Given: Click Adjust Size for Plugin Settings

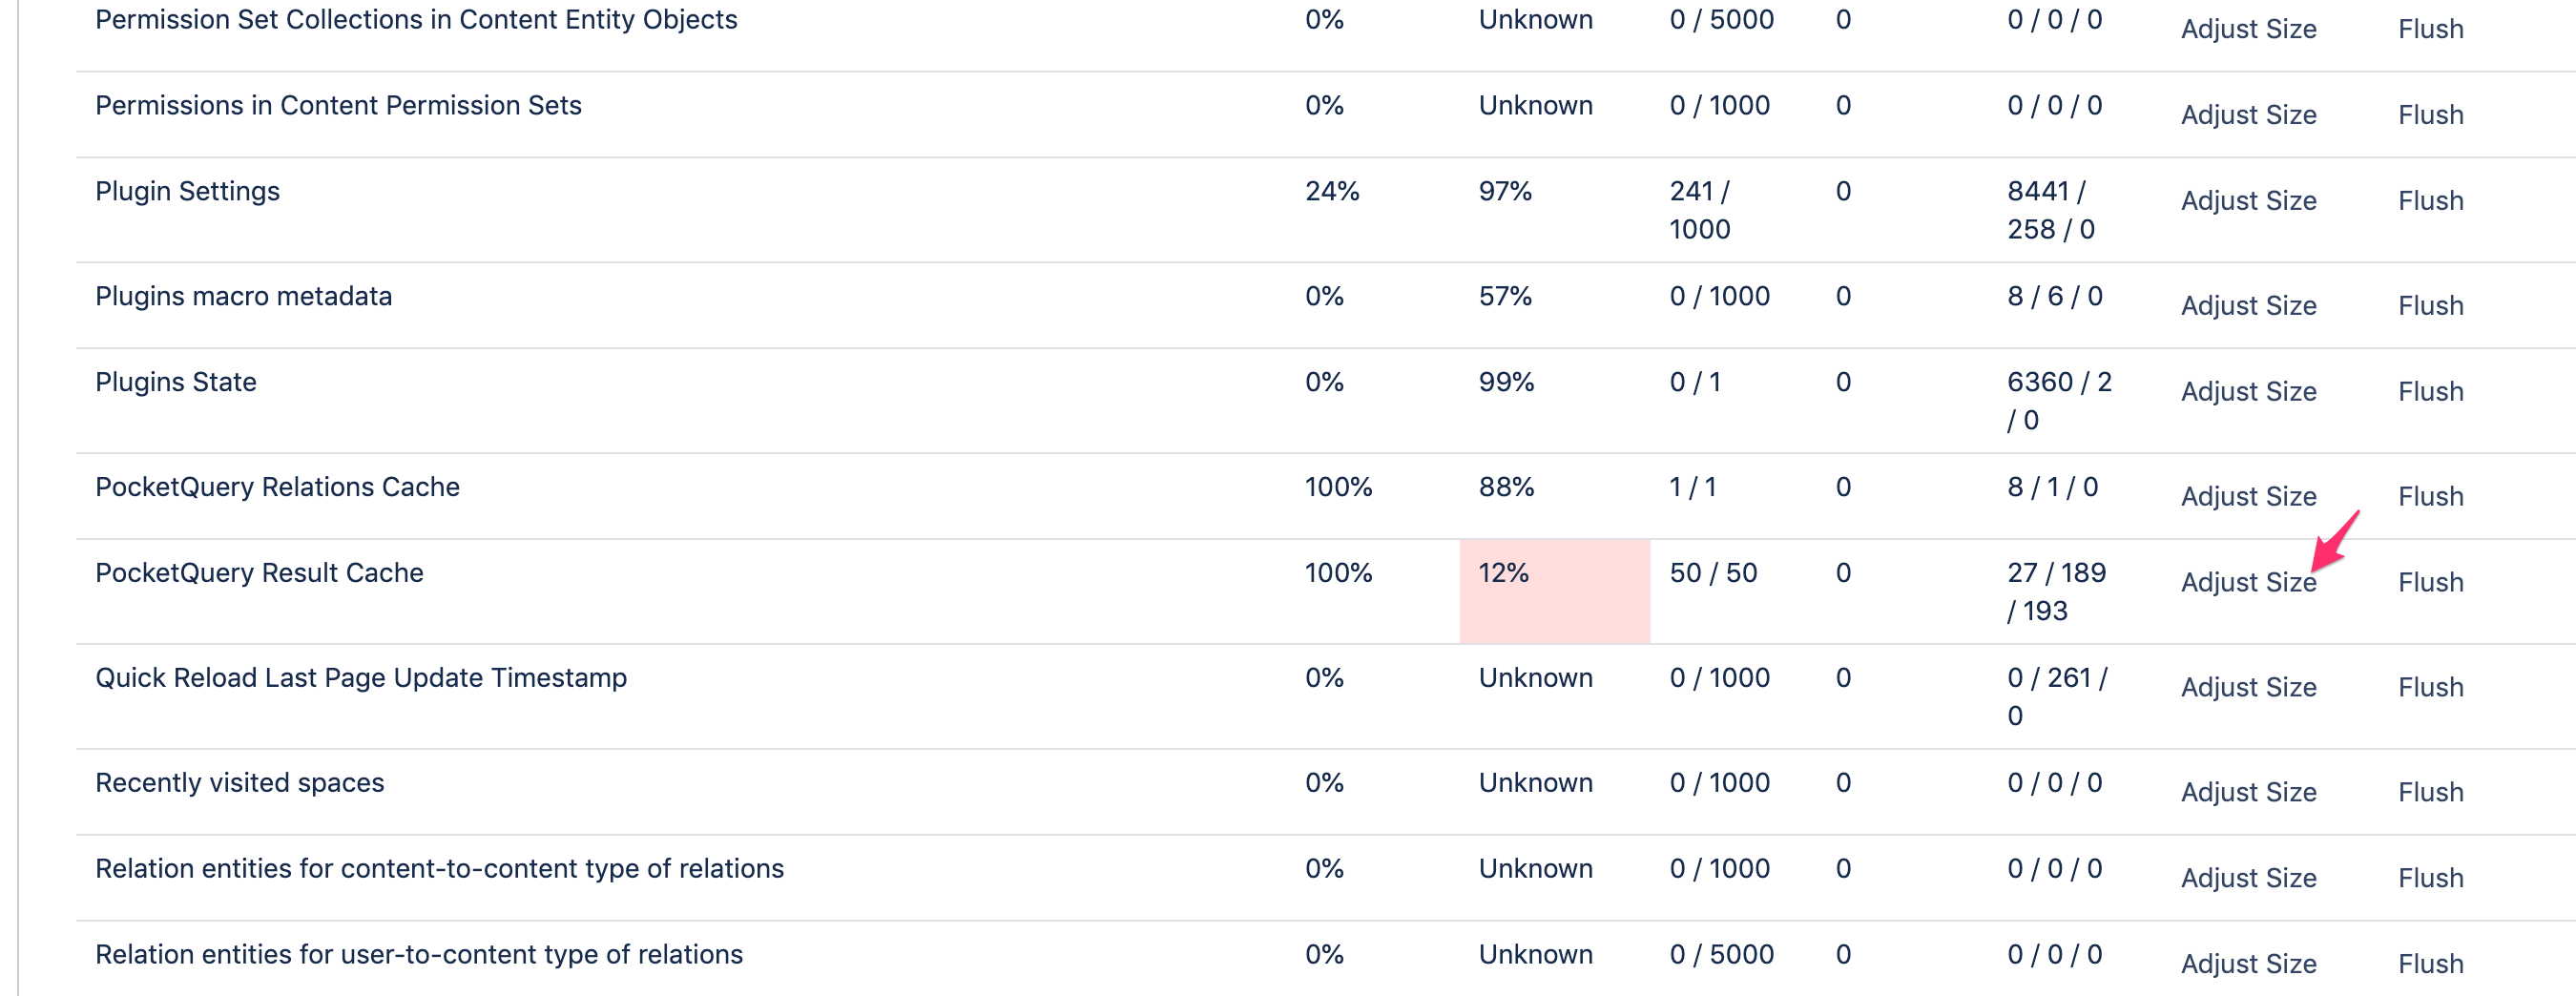Looking at the screenshot, I should pyautogui.click(x=2248, y=201).
